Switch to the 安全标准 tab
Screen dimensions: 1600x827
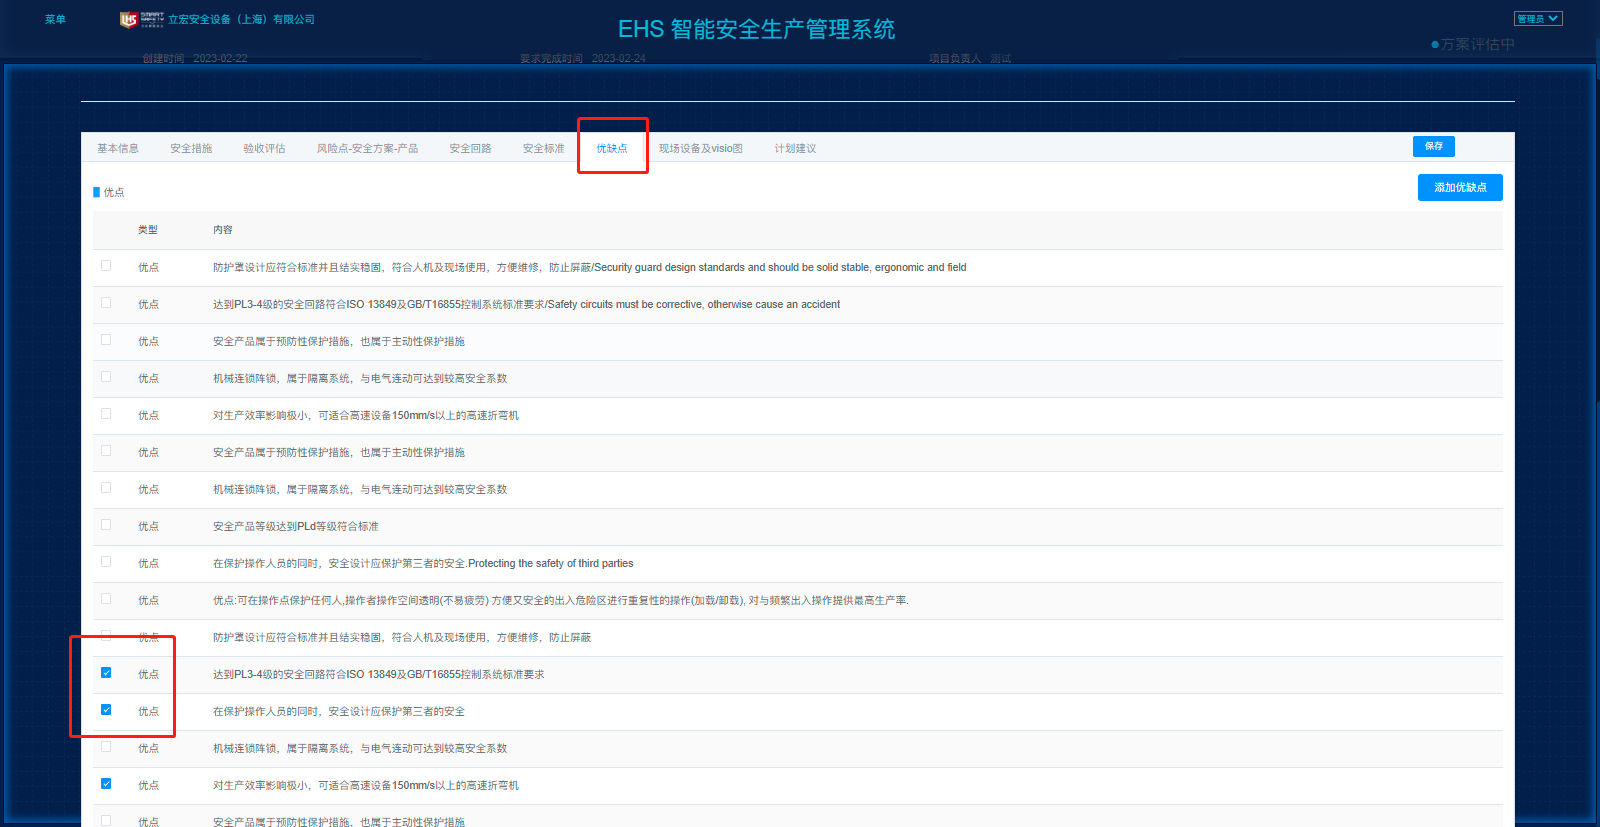coord(543,148)
